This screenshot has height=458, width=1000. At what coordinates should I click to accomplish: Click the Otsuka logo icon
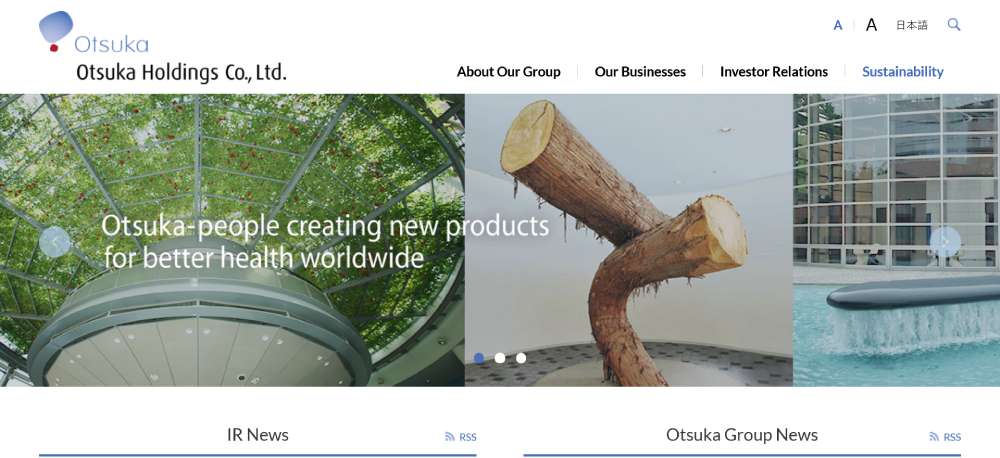57,30
